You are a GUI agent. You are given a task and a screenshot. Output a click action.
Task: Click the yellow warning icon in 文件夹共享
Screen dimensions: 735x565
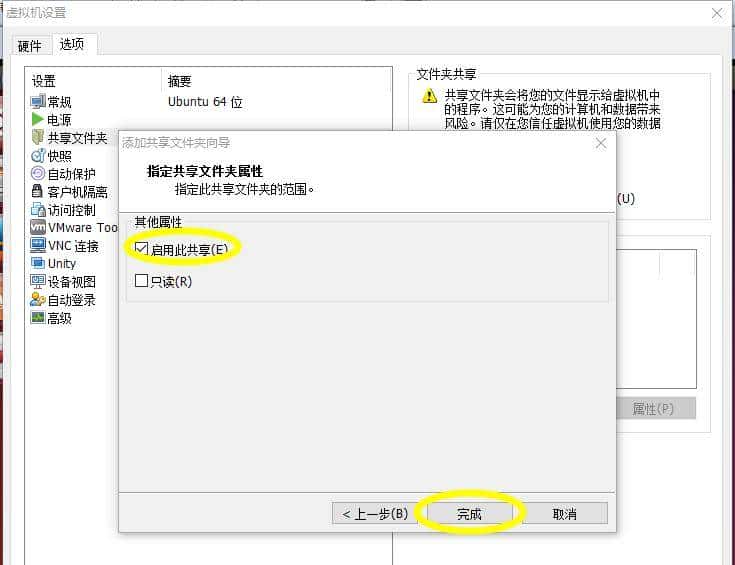click(429, 96)
